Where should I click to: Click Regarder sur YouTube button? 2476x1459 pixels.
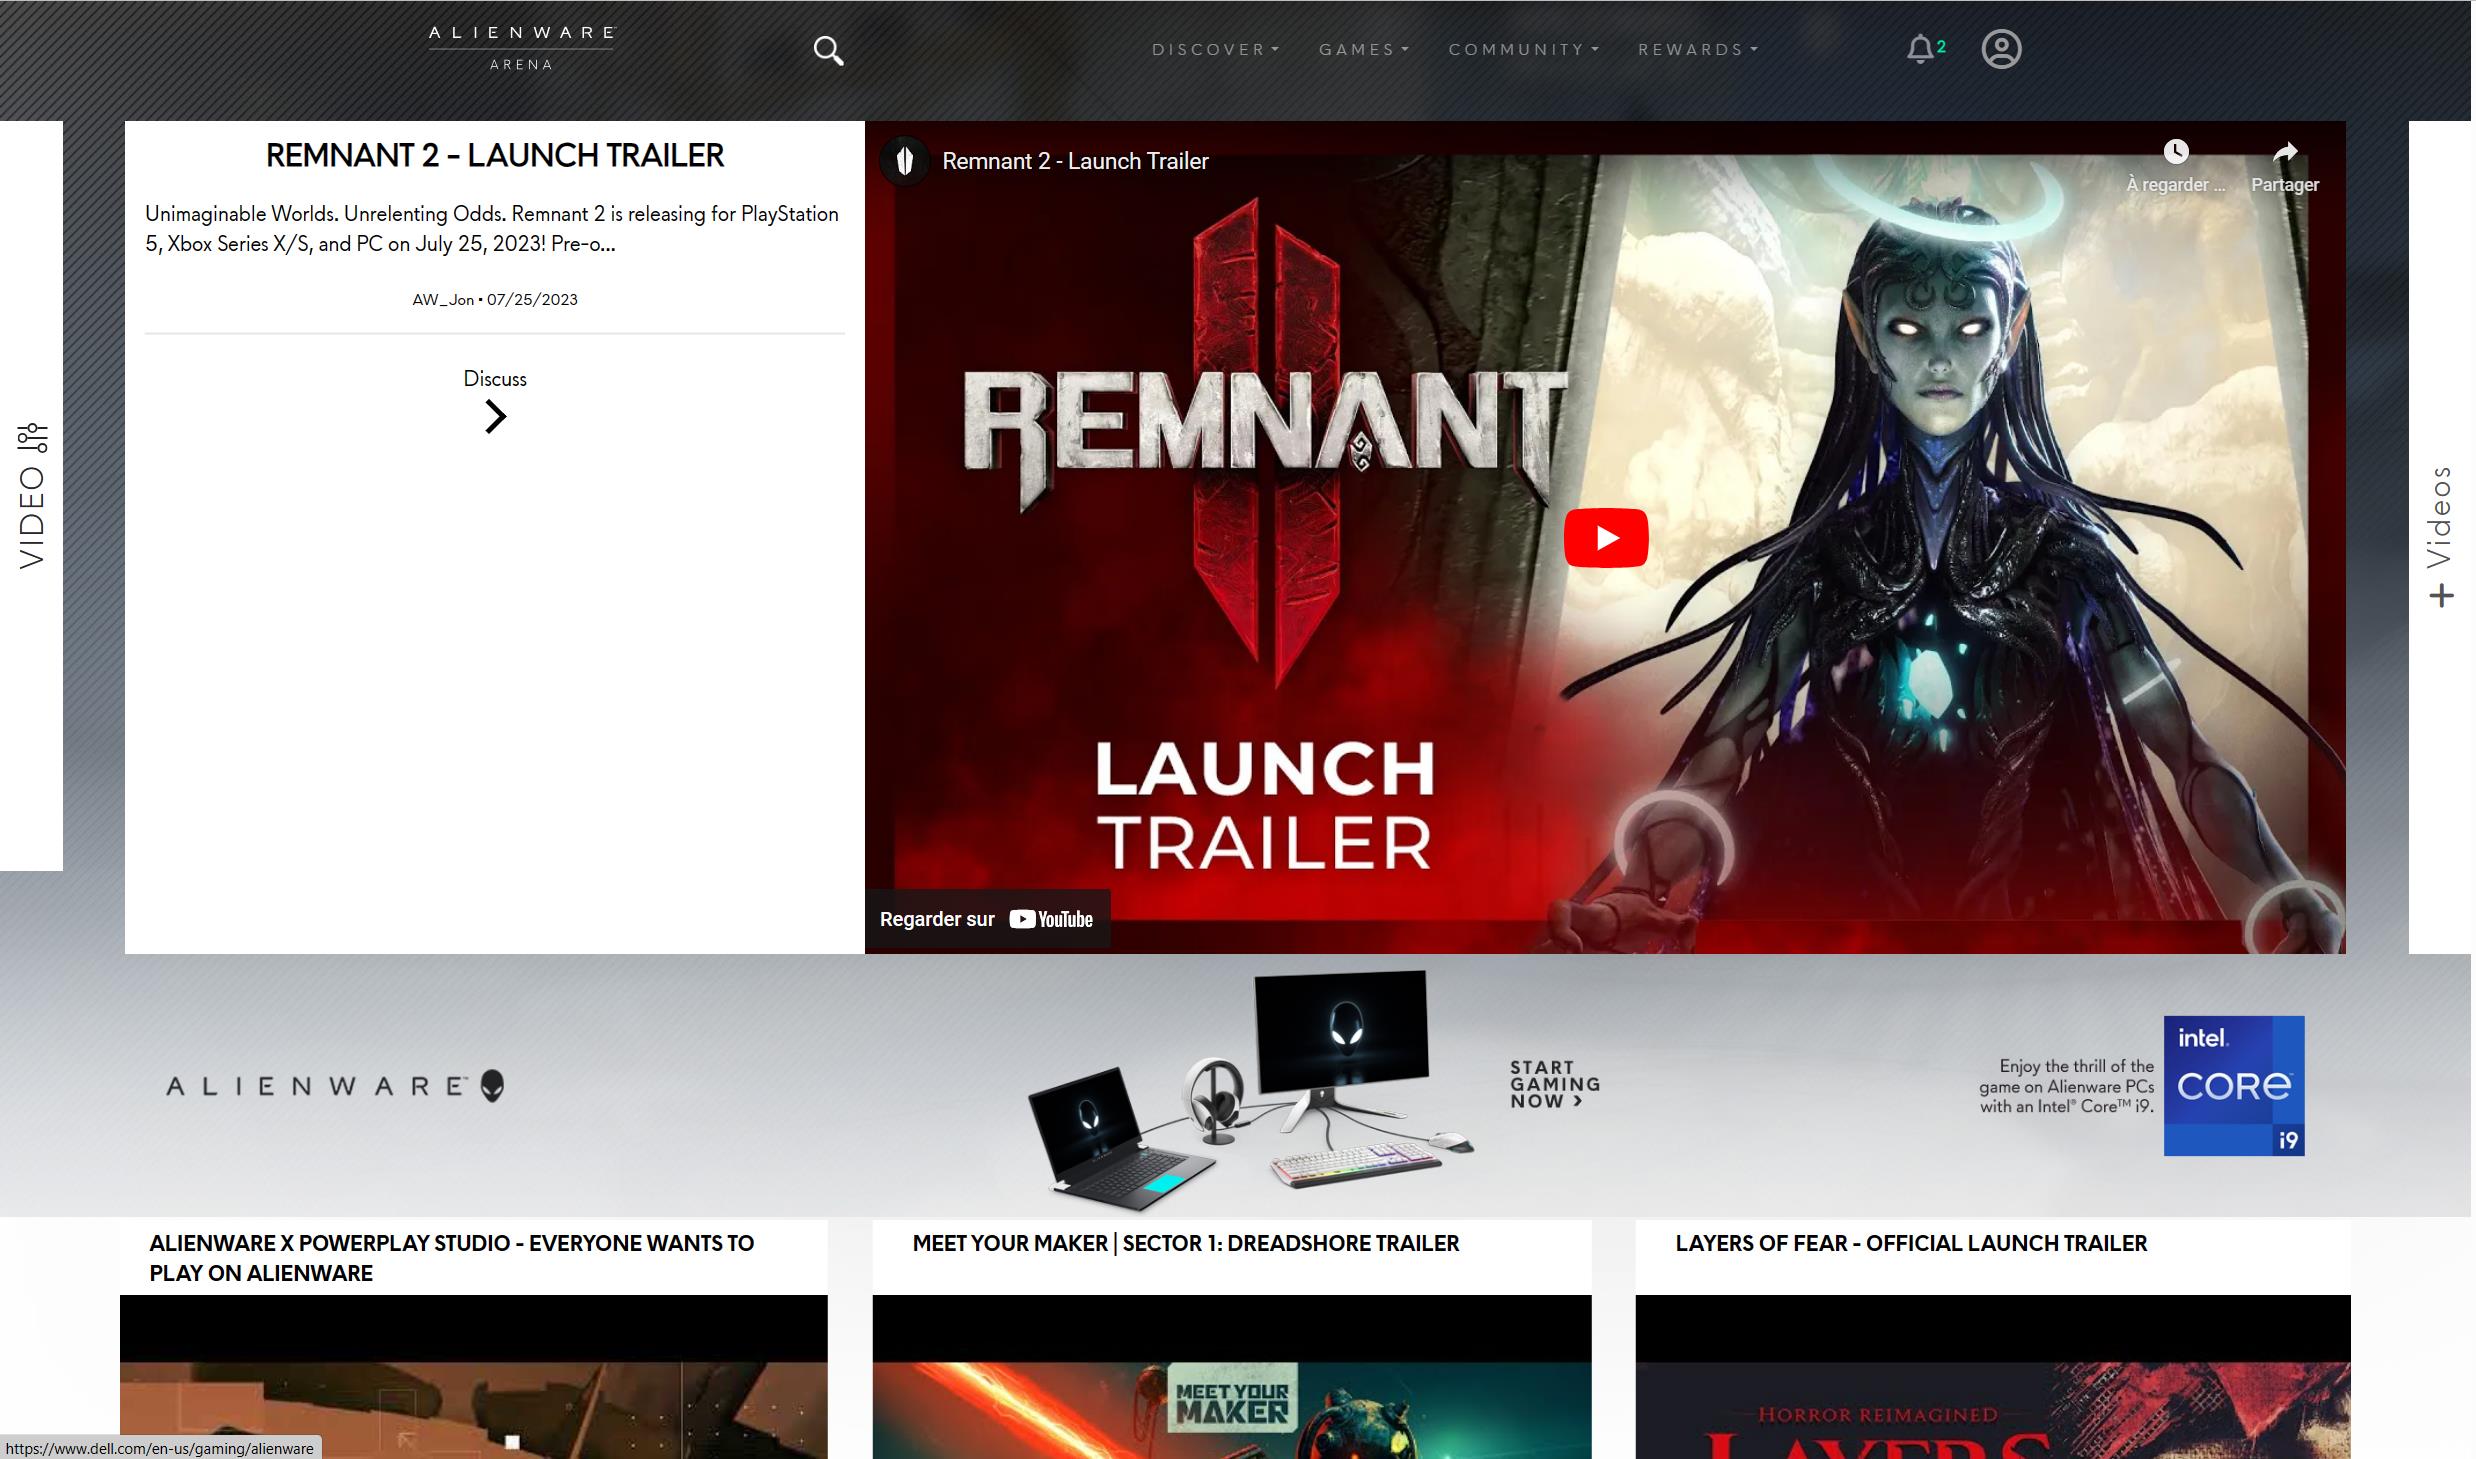click(988, 920)
